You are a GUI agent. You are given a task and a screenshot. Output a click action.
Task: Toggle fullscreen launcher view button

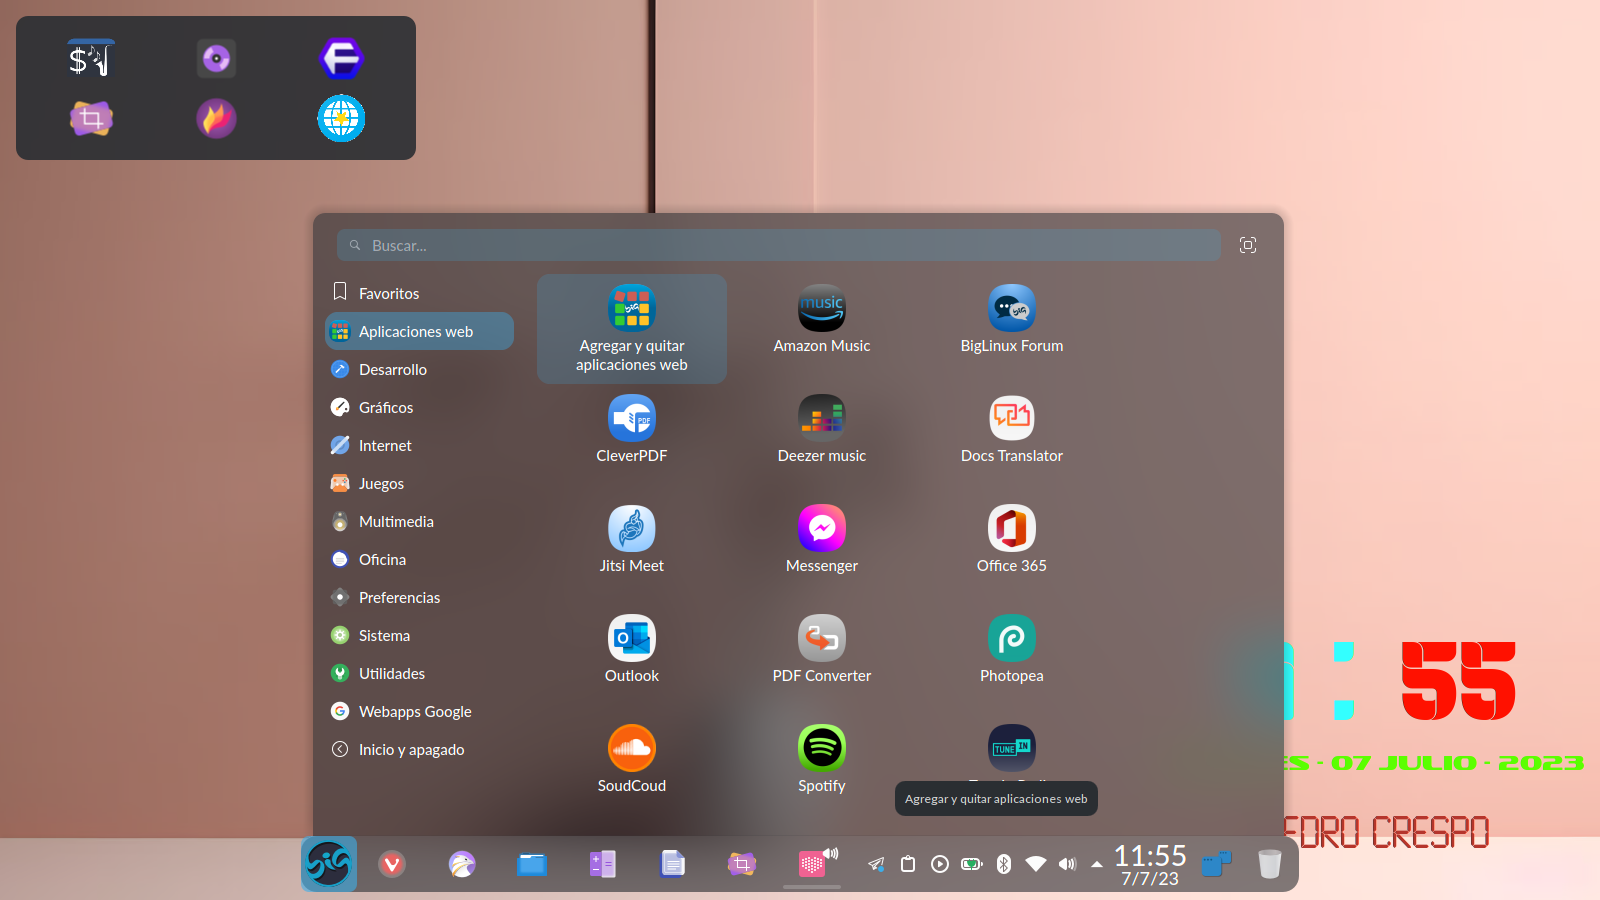point(1248,245)
